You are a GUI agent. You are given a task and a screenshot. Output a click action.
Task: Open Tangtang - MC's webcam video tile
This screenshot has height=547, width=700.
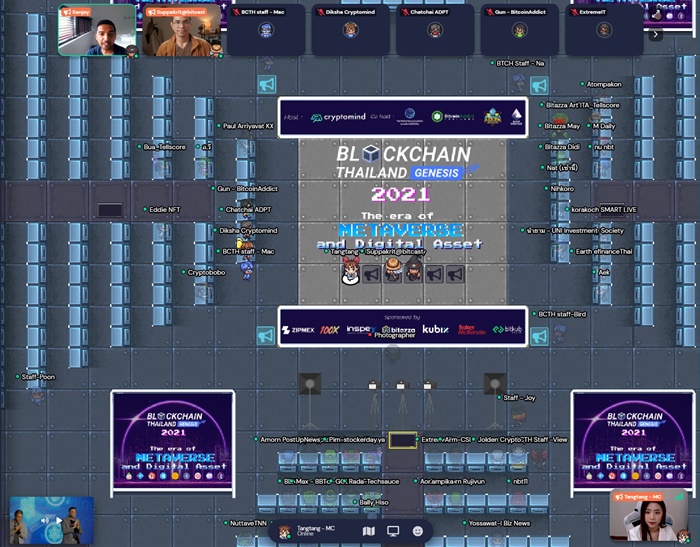[649, 514]
